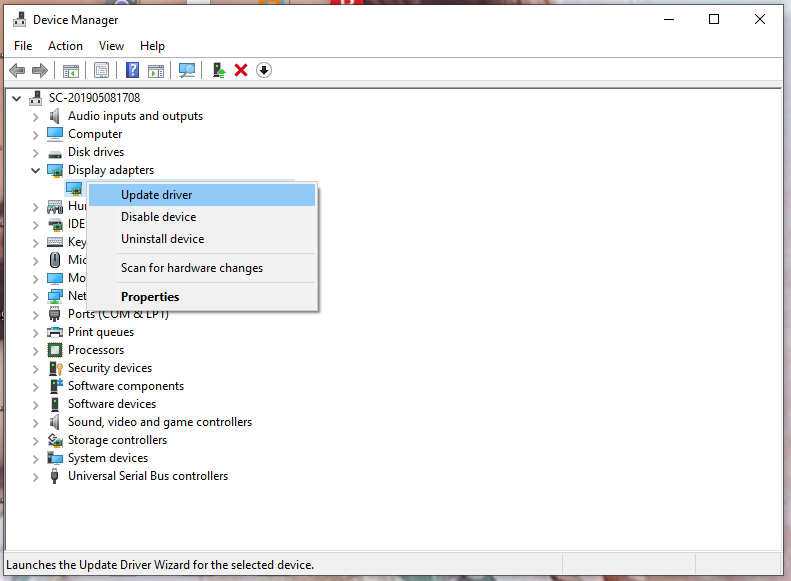Viewport: 791px width, 581px height.
Task: Select the SC-201905081708 computer name
Action: coord(94,98)
